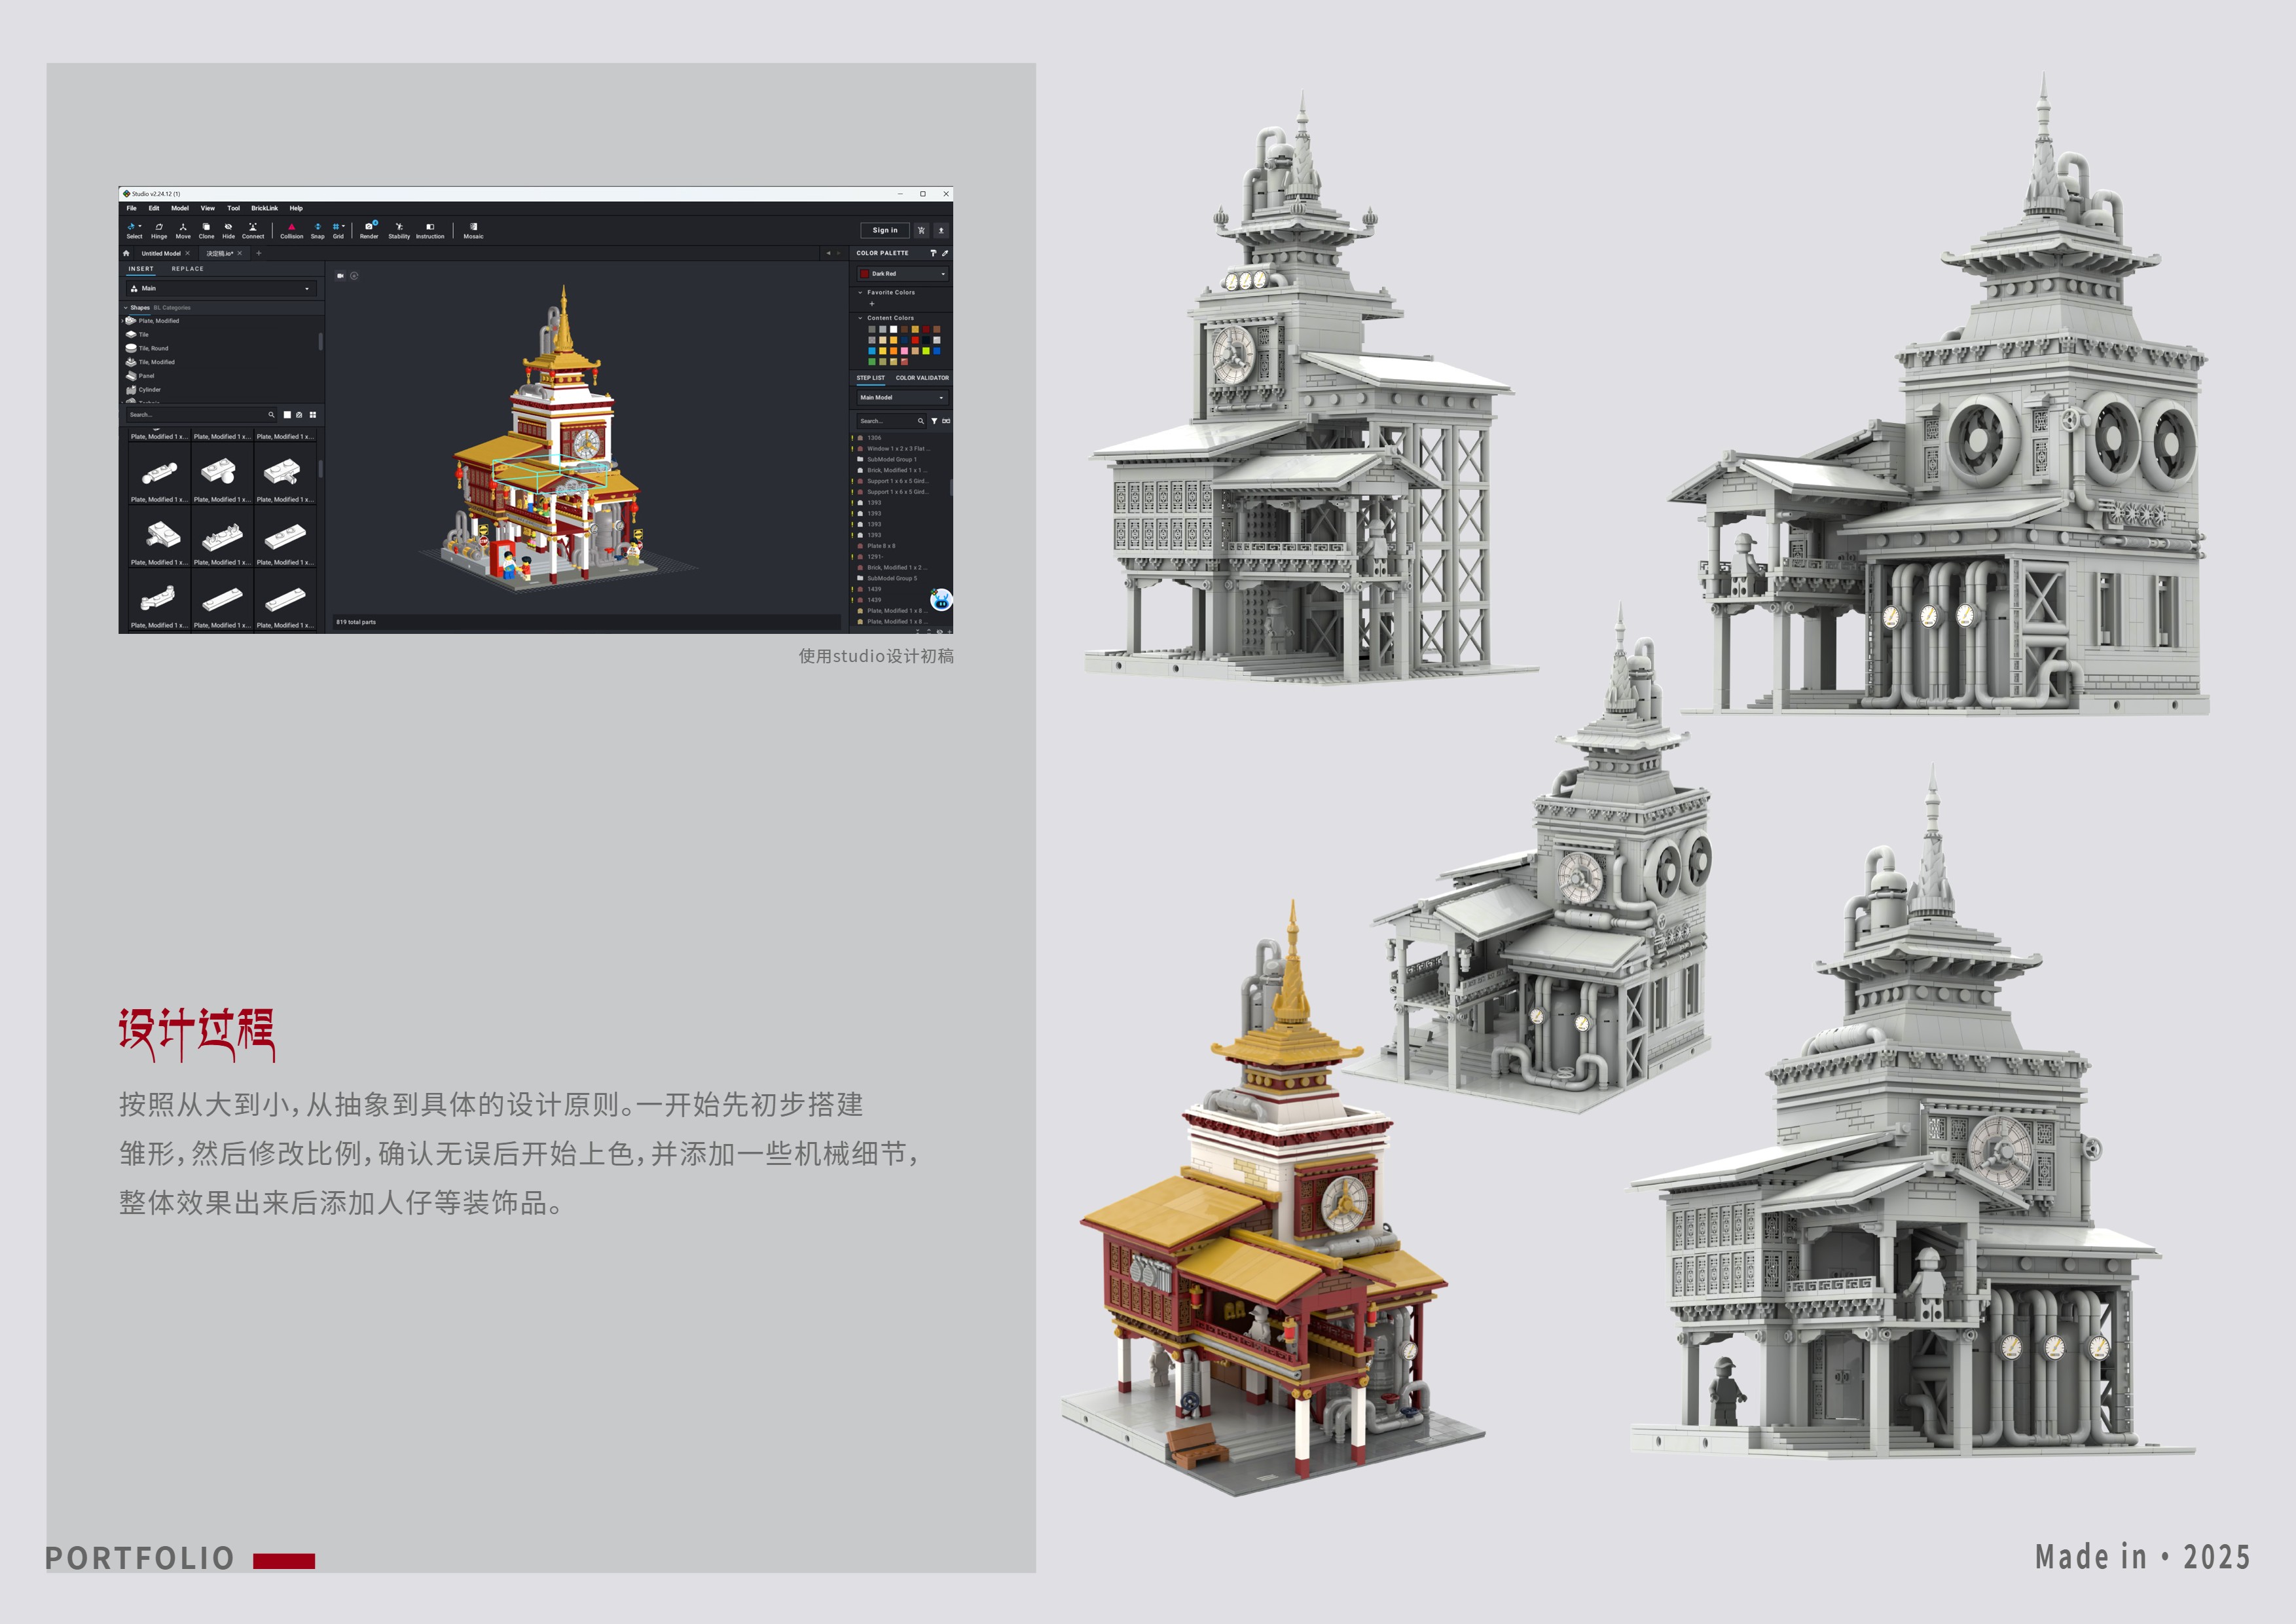Image resolution: width=2296 pixels, height=1624 pixels.
Task: Activate the Move tool
Action: pyautogui.click(x=184, y=229)
